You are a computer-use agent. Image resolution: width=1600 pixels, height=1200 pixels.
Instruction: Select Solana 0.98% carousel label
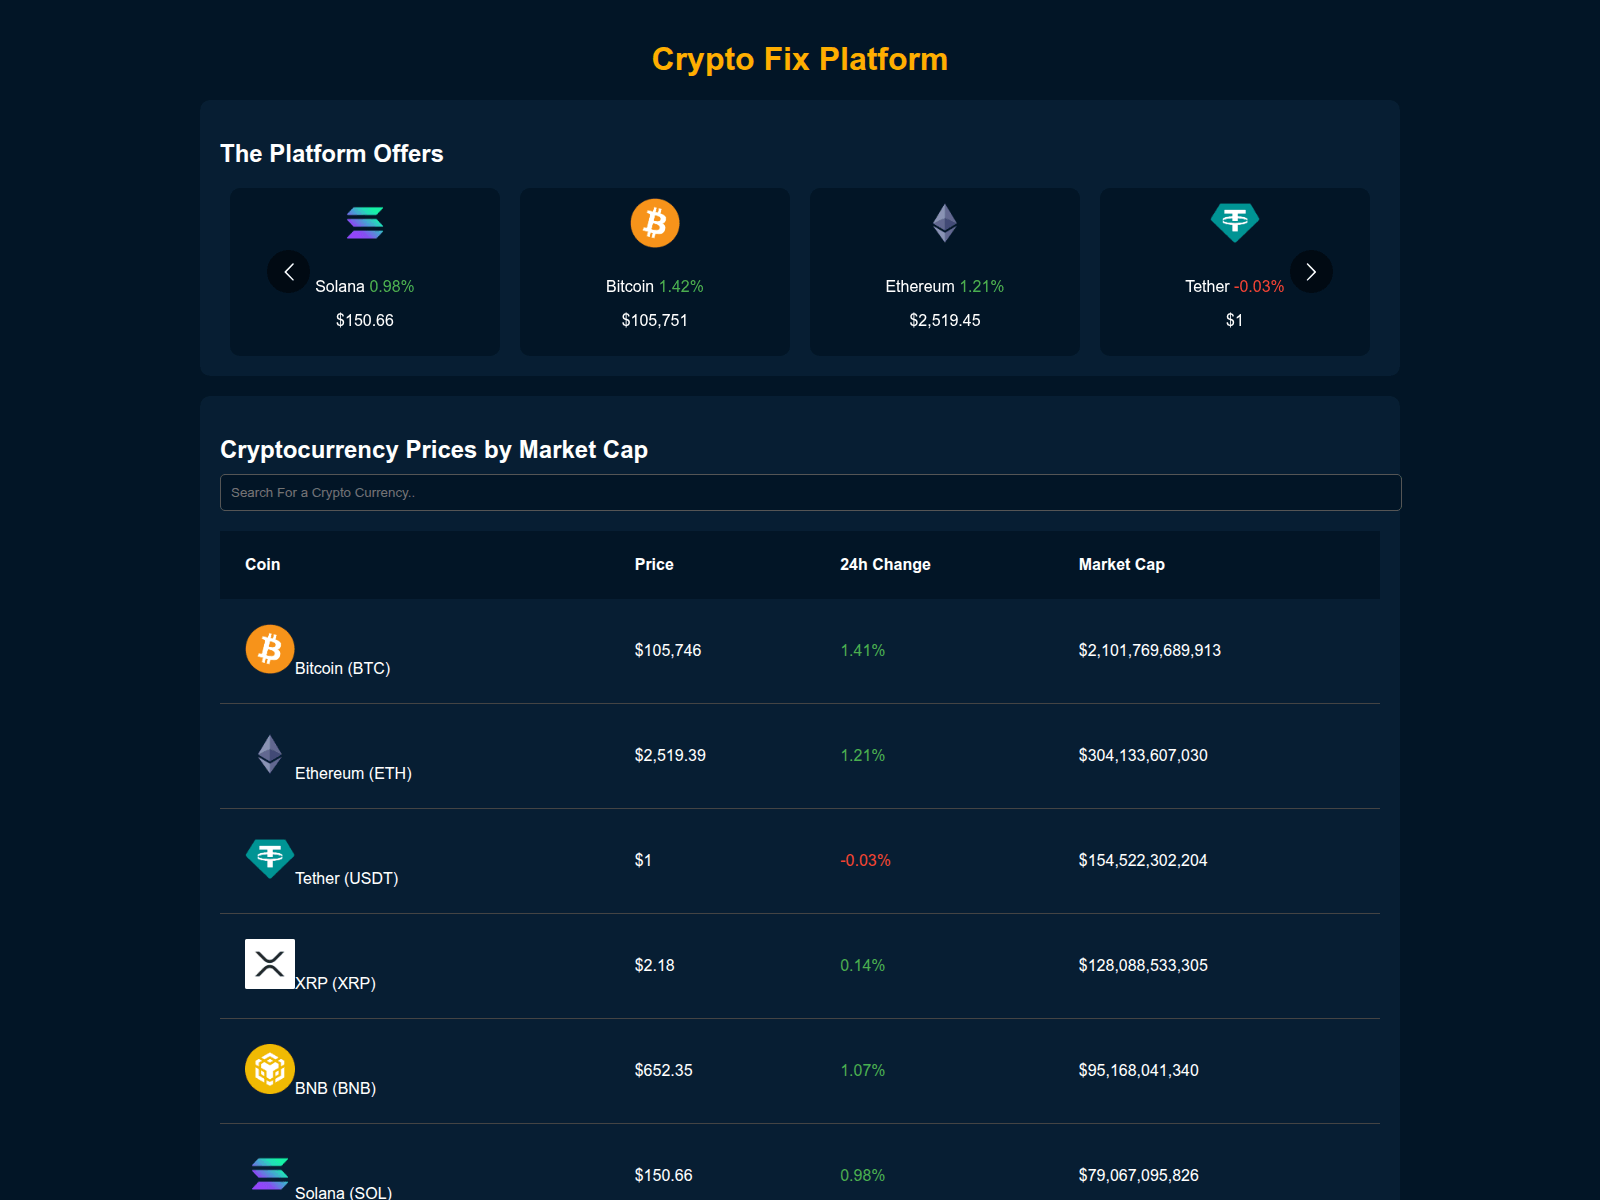pos(365,287)
